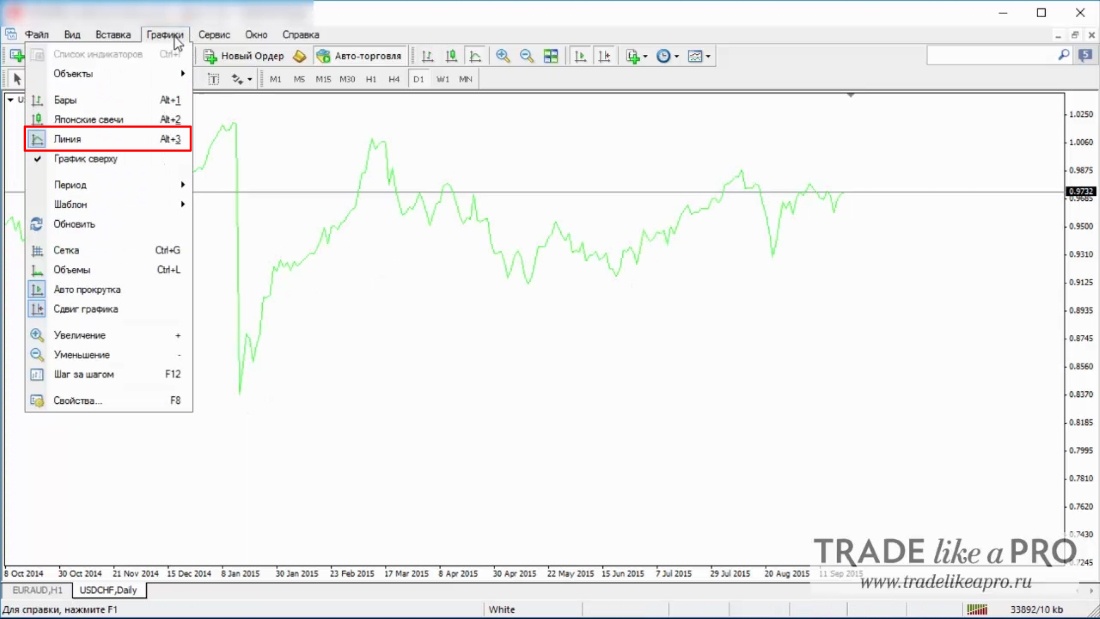Screen dimensions: 1100x619
Task: Open new chart with green plus icon
Action: 15,55
